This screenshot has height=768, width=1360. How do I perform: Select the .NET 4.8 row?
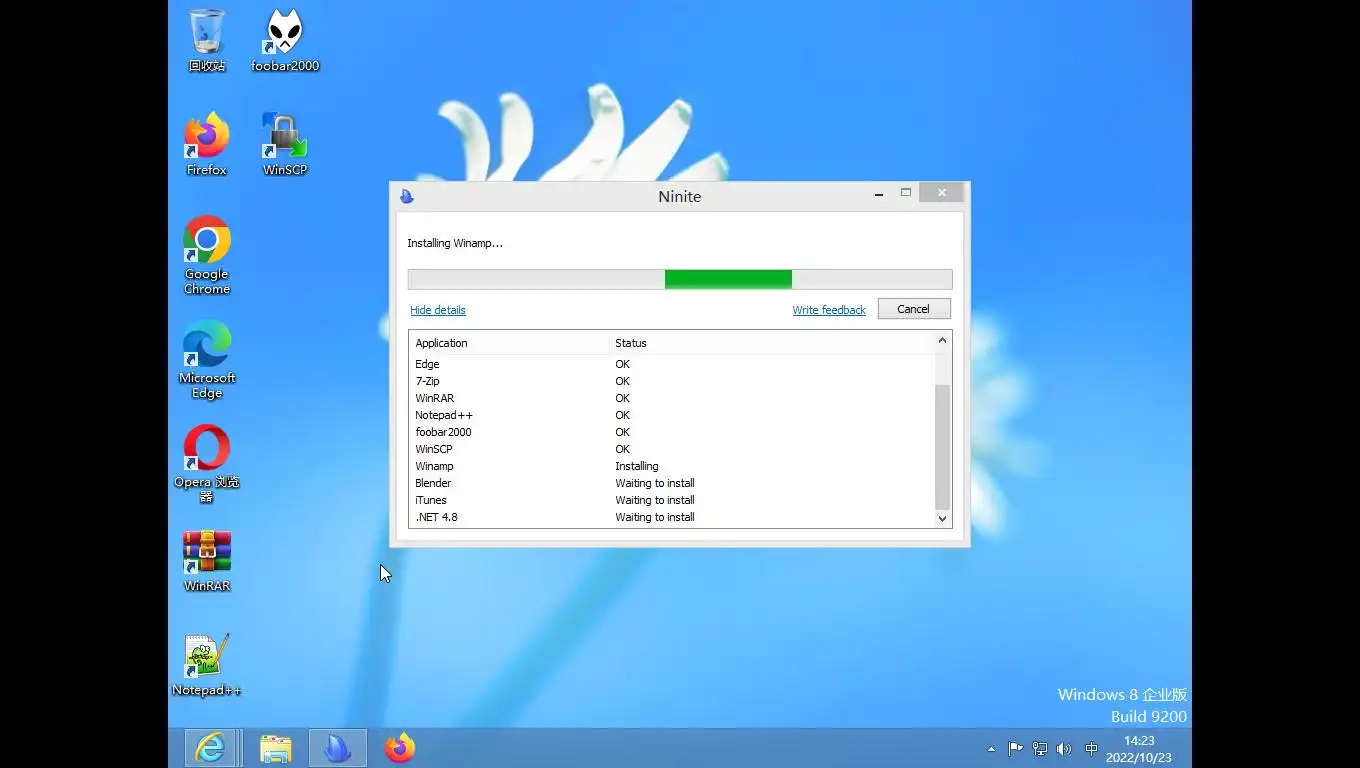tap(672, 517)
